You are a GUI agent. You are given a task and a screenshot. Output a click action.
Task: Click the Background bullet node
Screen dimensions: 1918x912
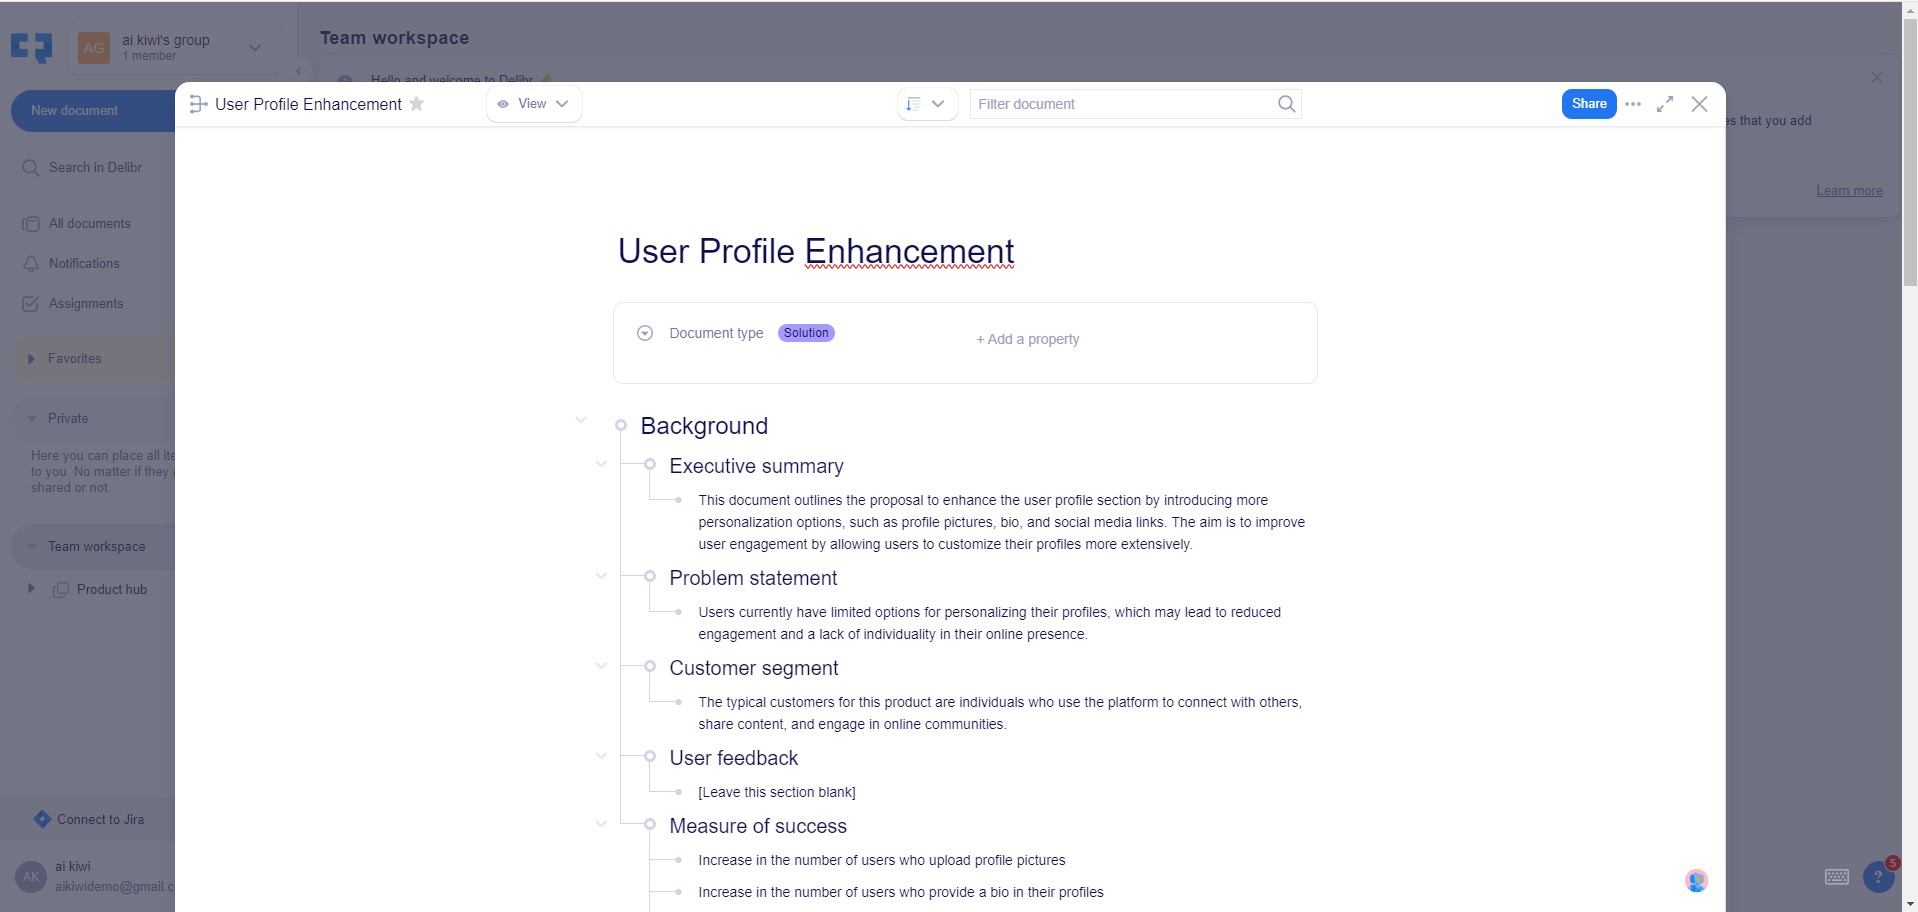621,426
